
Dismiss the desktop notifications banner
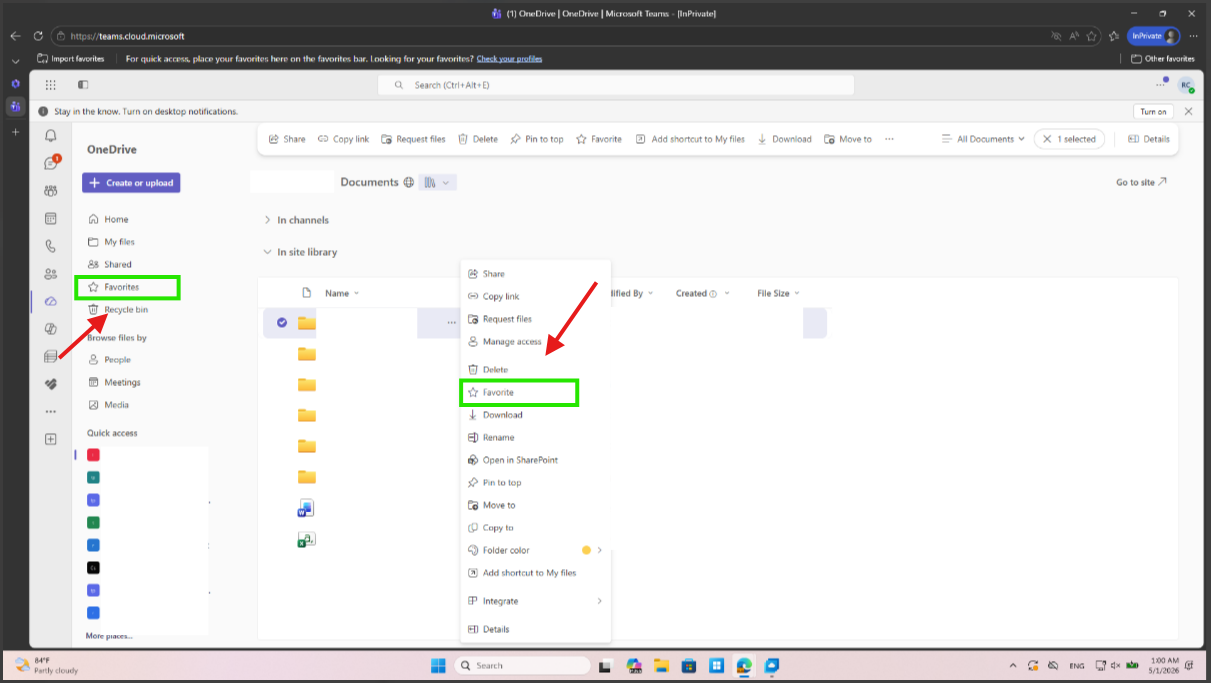1188,112
